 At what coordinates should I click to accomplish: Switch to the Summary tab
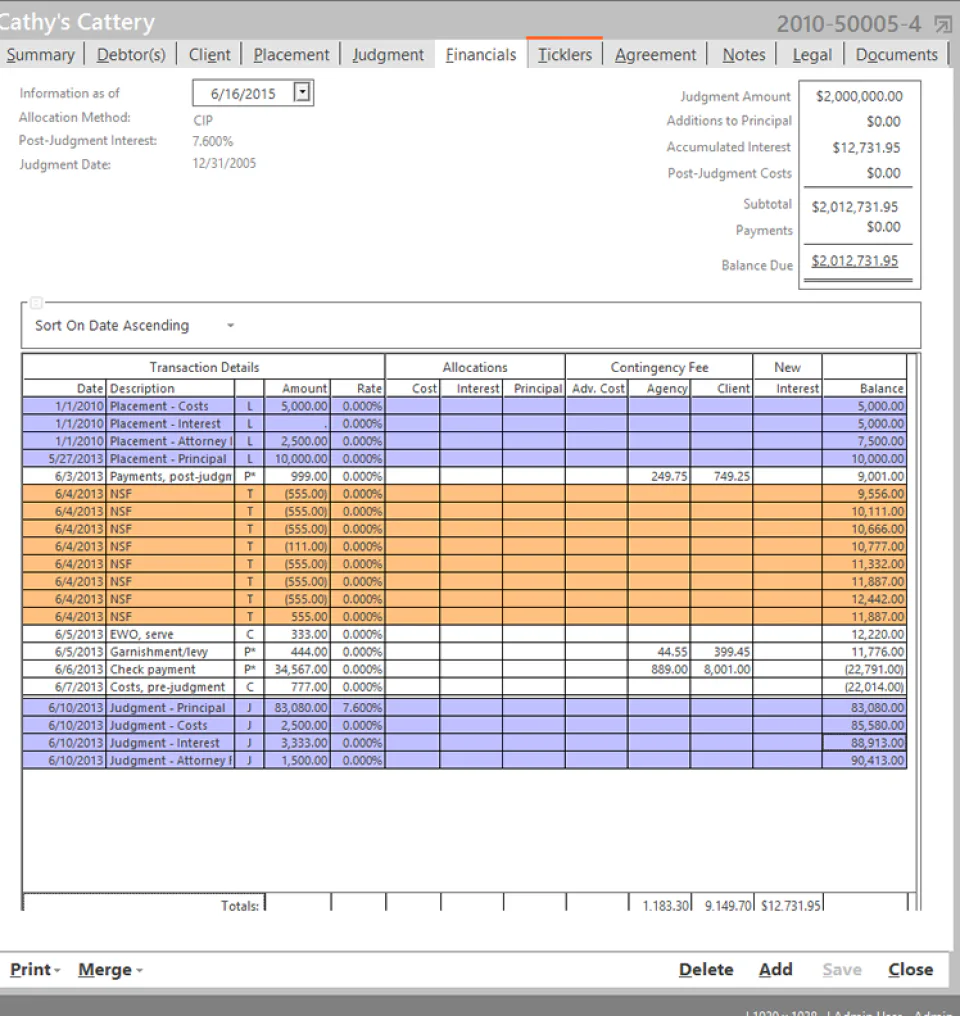tap(40, 54)
